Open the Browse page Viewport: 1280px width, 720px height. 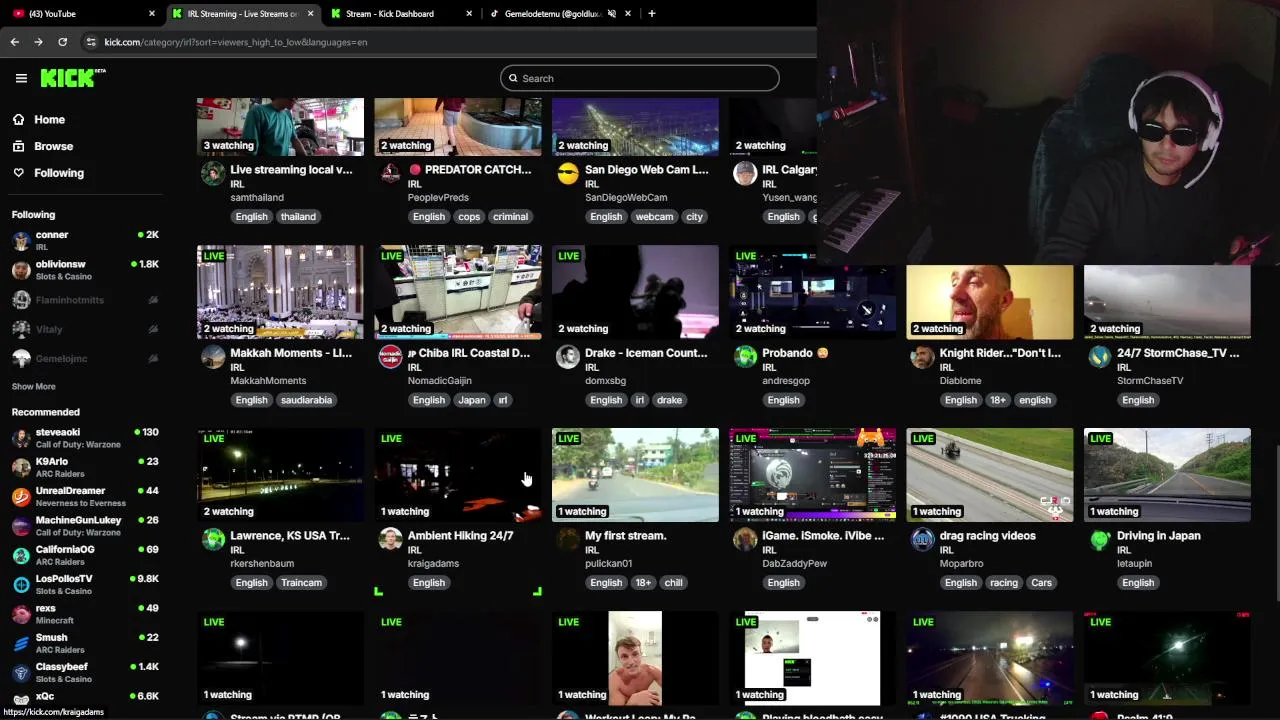pyautogui.click(x=53, y=146)
